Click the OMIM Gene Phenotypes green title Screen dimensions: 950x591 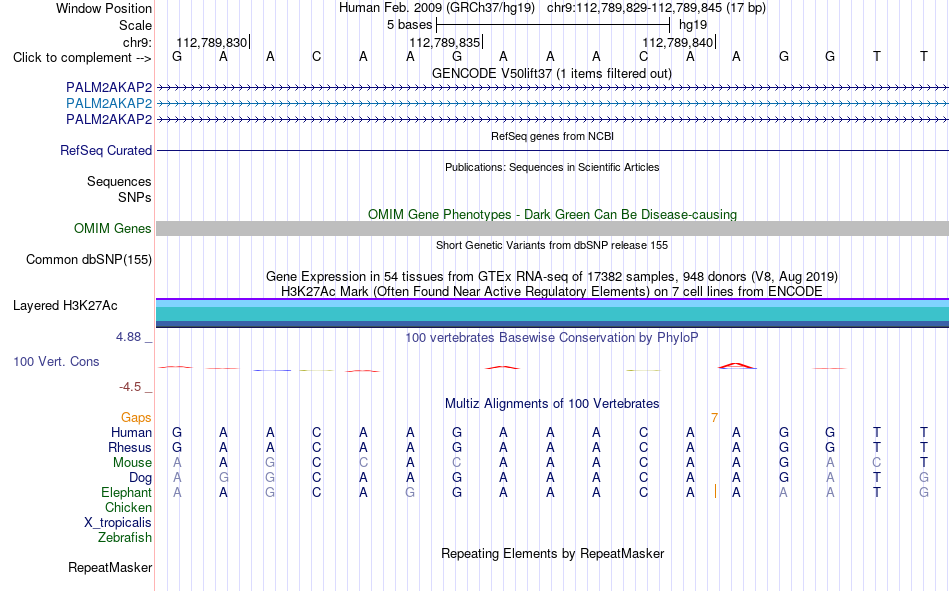coord(553,215)
